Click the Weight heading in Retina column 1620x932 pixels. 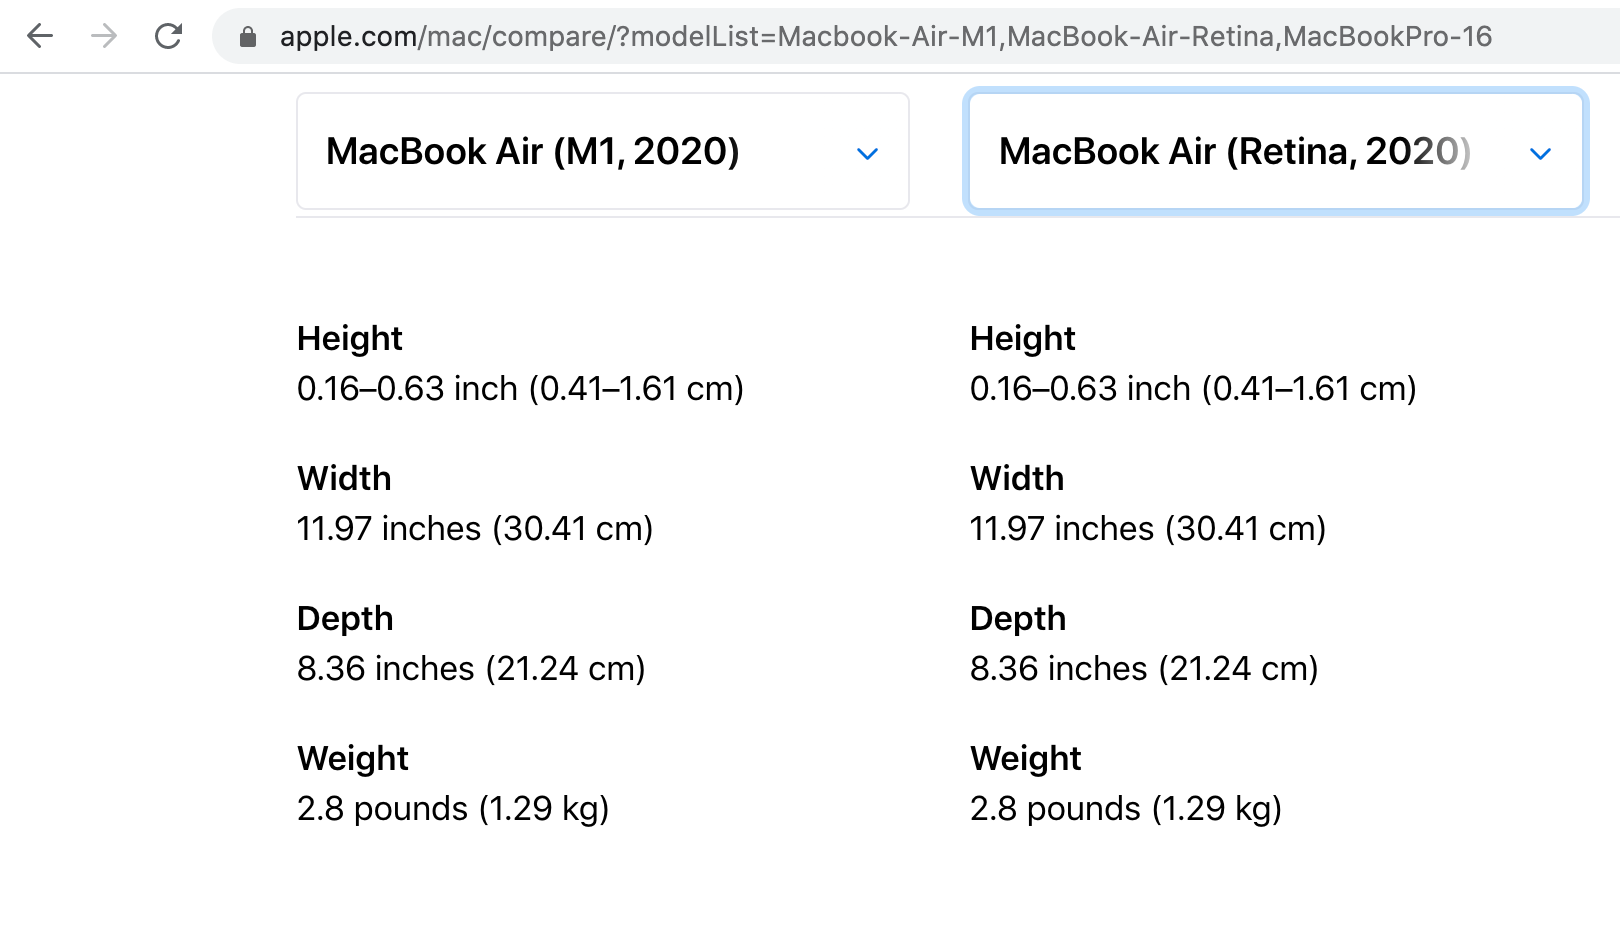(1025, 759)
